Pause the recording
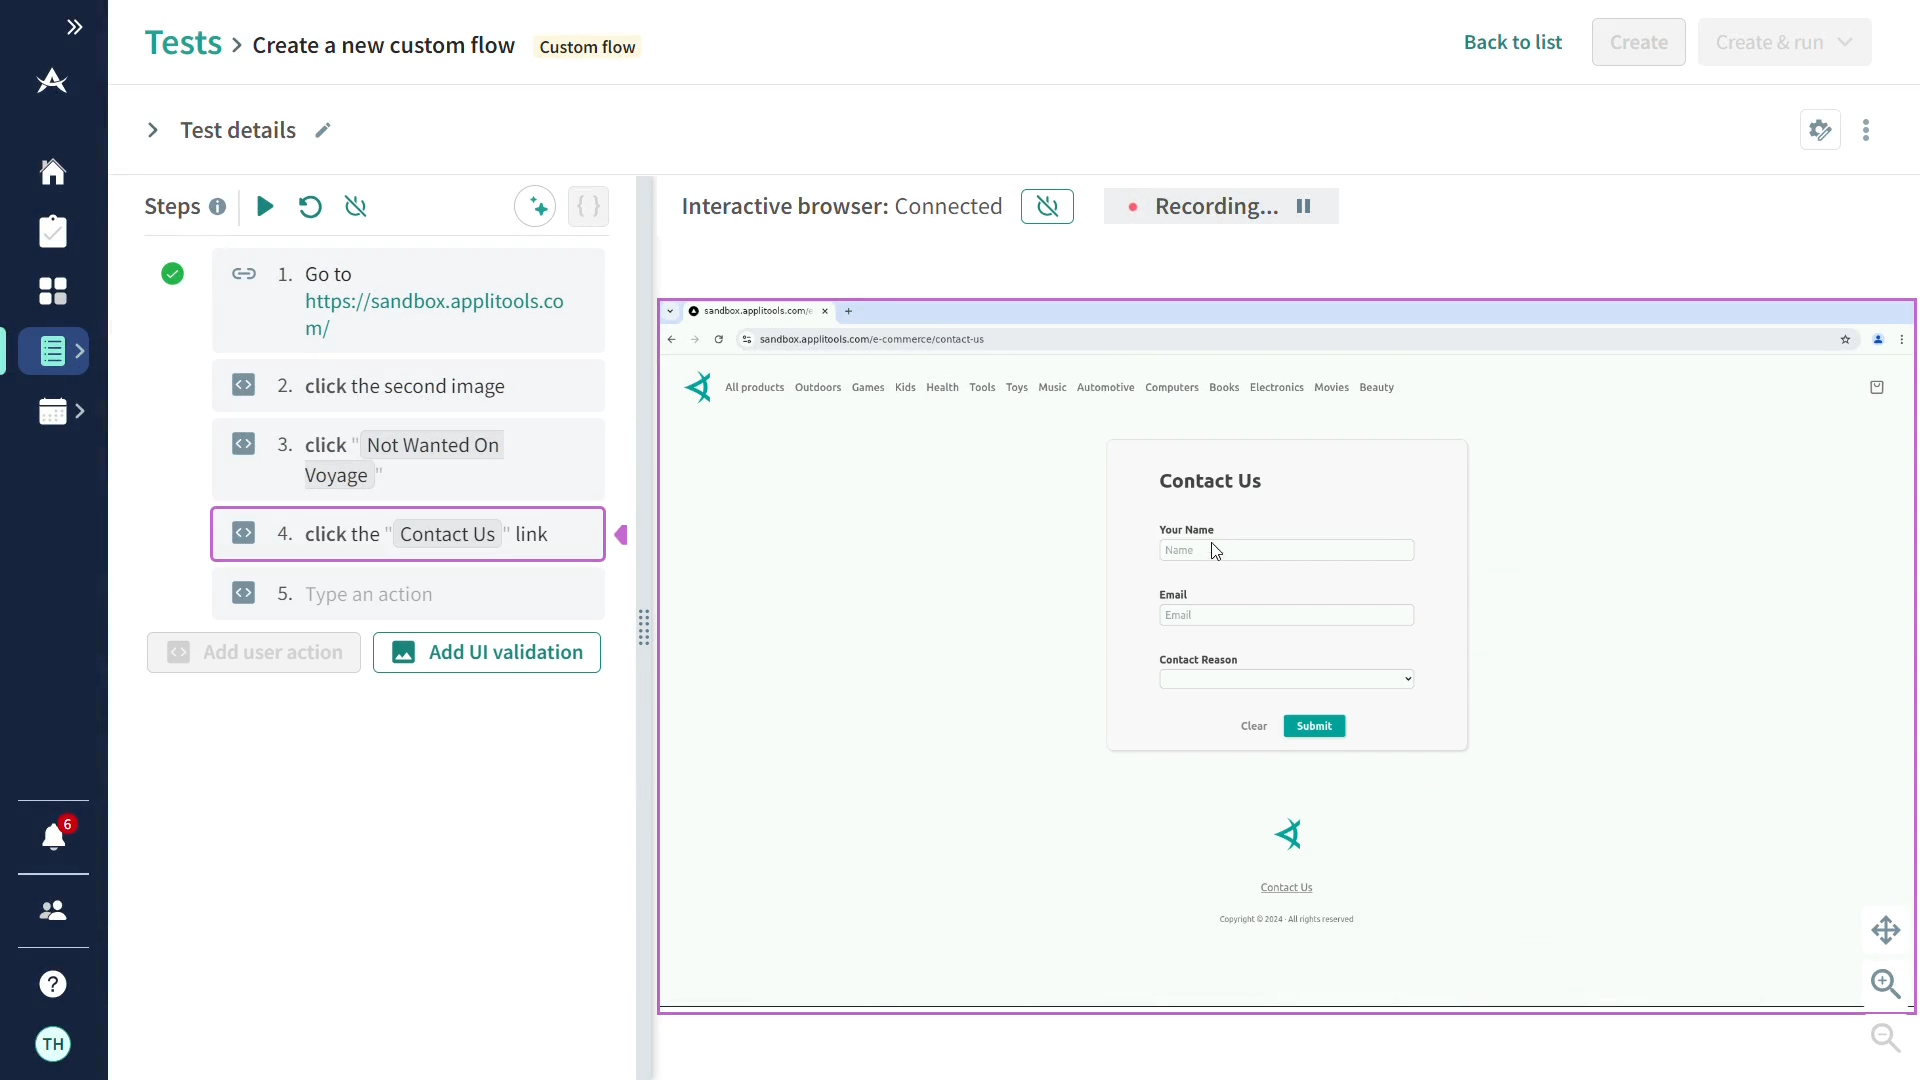 point(1303,206)
